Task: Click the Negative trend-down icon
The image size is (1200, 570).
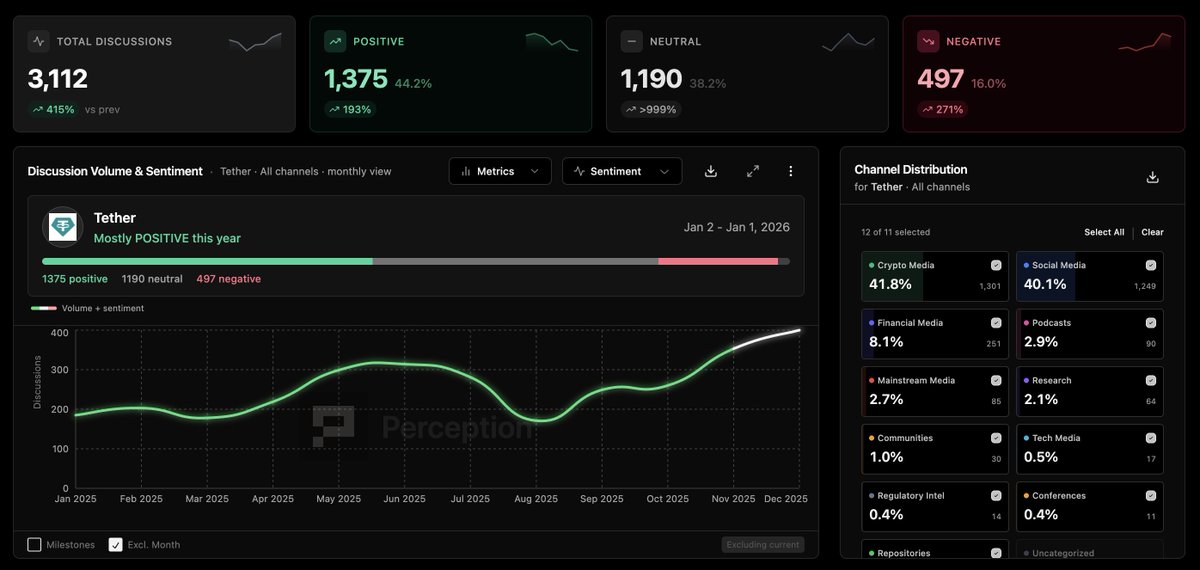Action: 928,42
